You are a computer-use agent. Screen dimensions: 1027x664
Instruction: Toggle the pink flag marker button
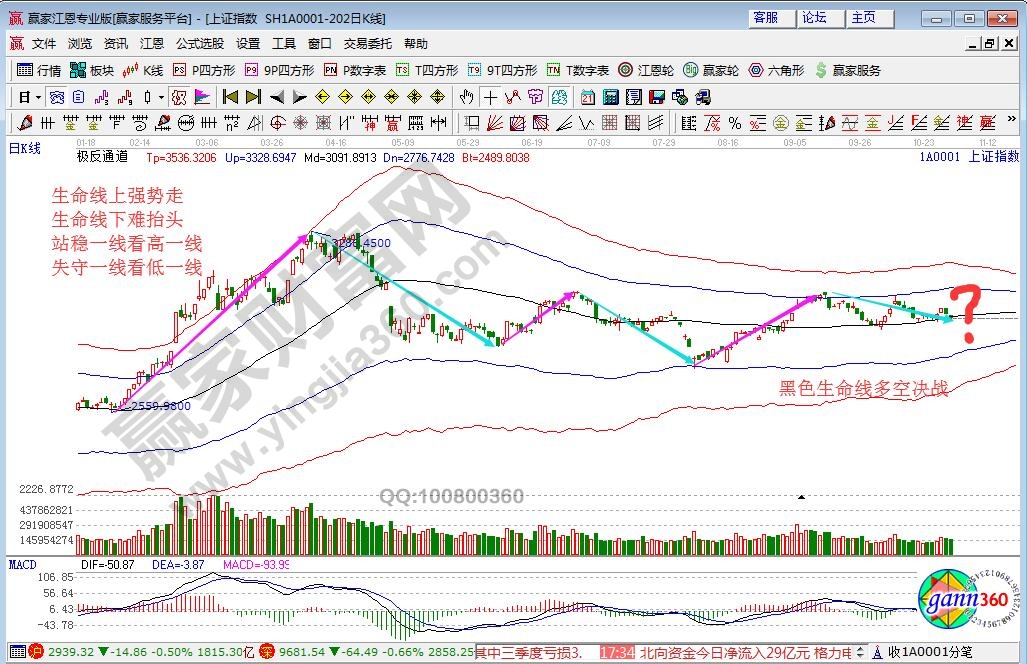click(x=202, y=97)
